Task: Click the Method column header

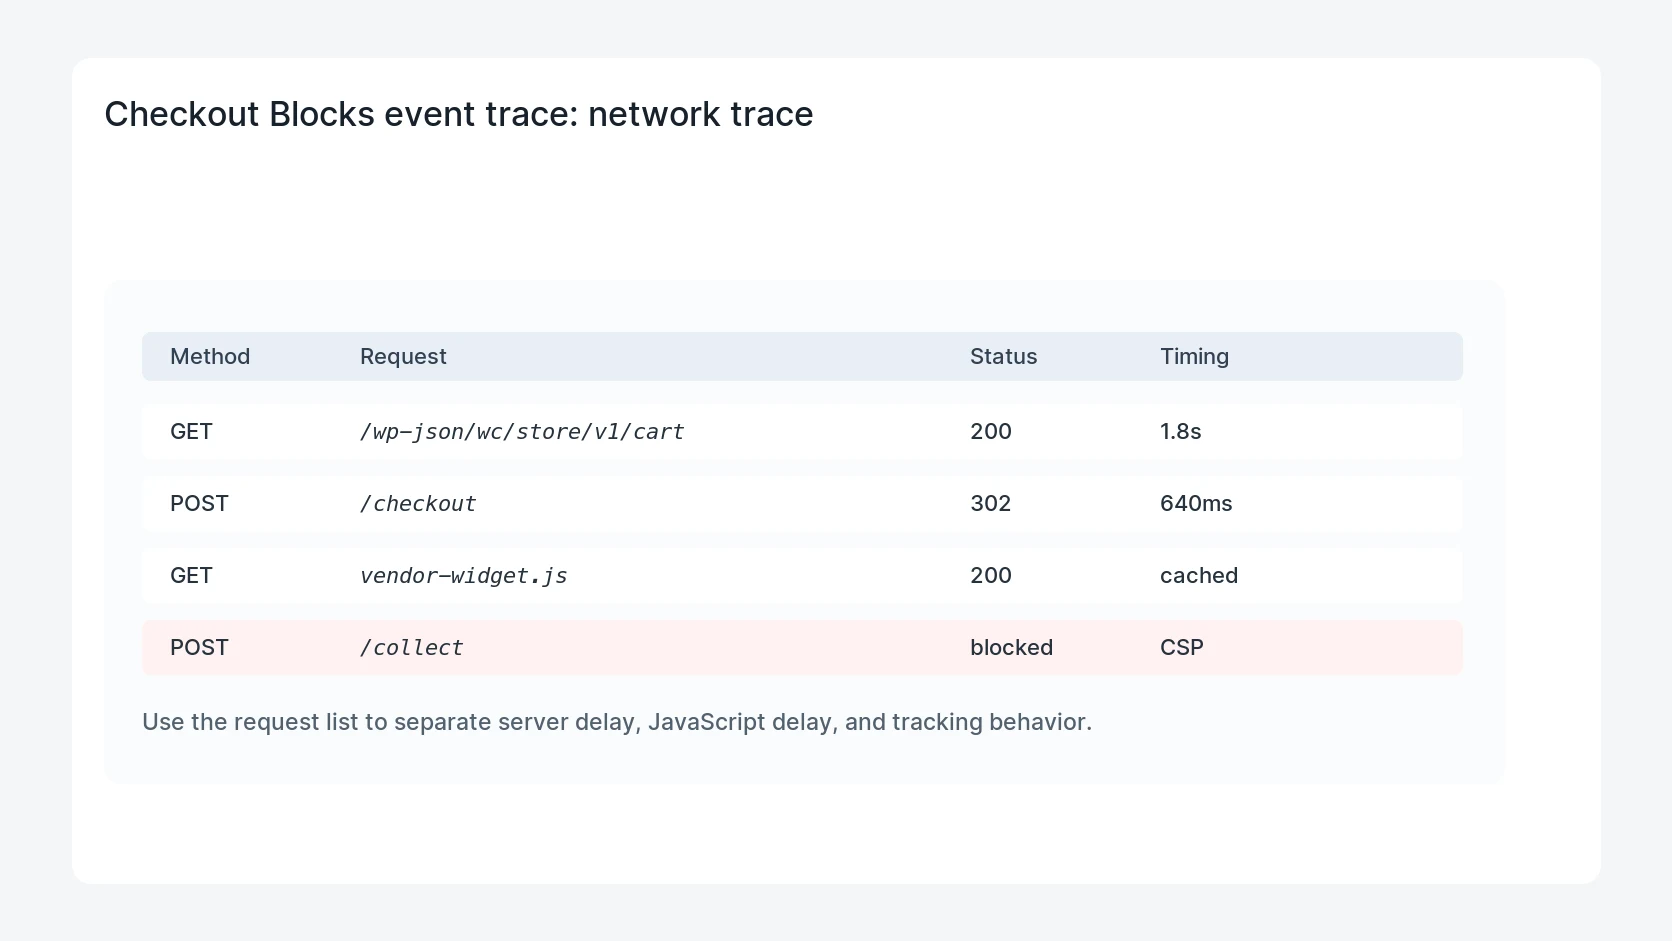Action: click(x=210, y=356)
